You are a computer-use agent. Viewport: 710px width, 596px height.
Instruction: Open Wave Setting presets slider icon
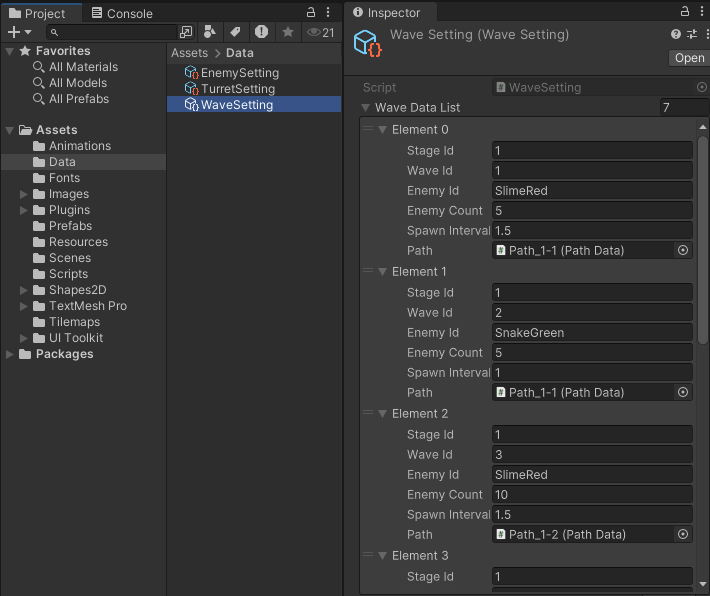(x=692, y=34)
